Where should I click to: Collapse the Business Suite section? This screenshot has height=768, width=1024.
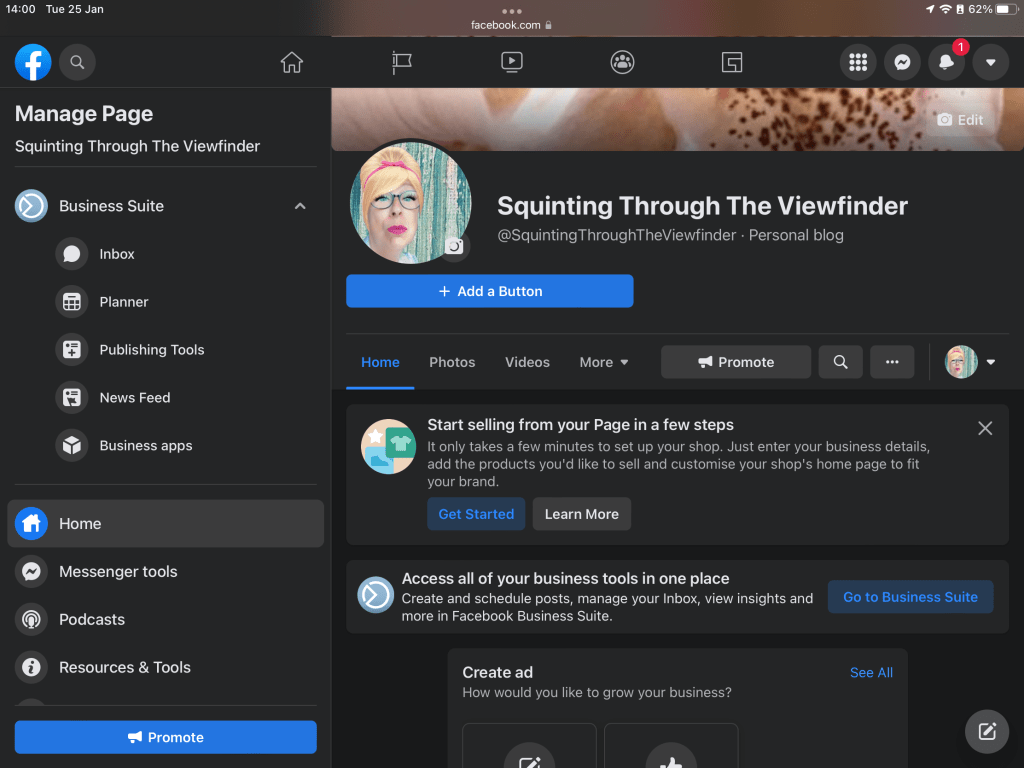point(300,206)
